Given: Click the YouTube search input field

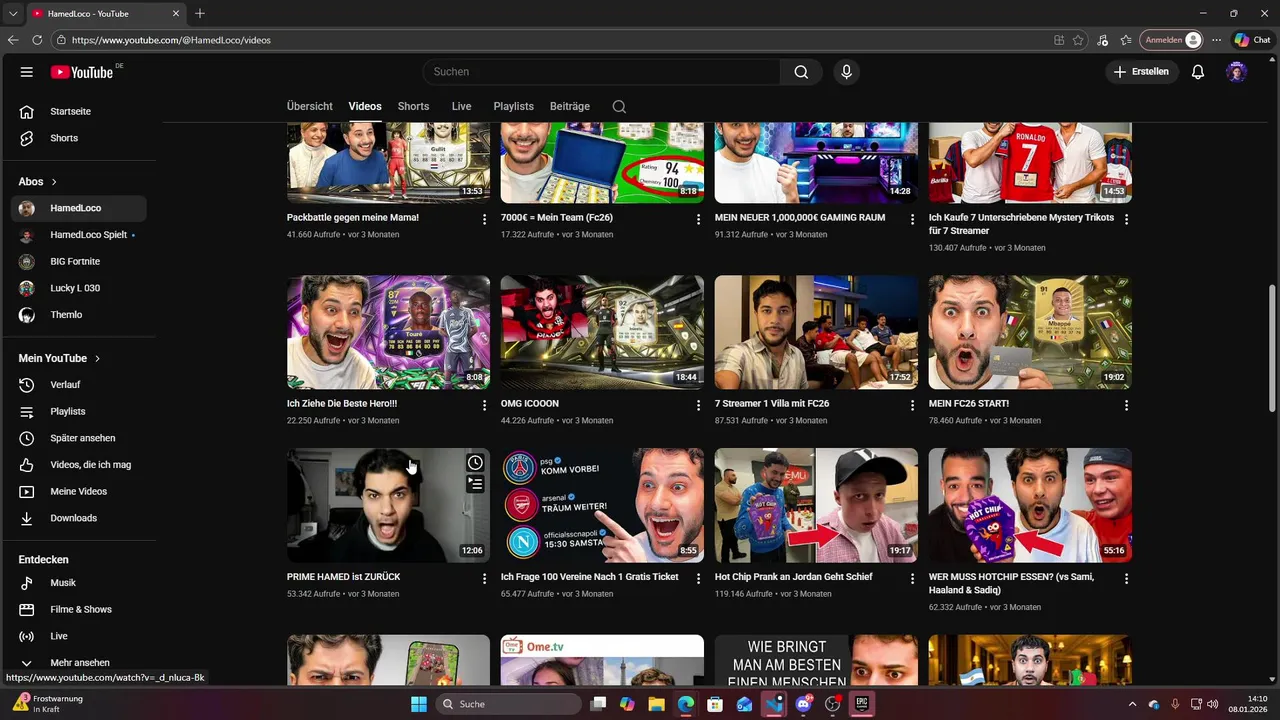Looking at the screenshot, I should pyautogui.click(x=602, y=72).
